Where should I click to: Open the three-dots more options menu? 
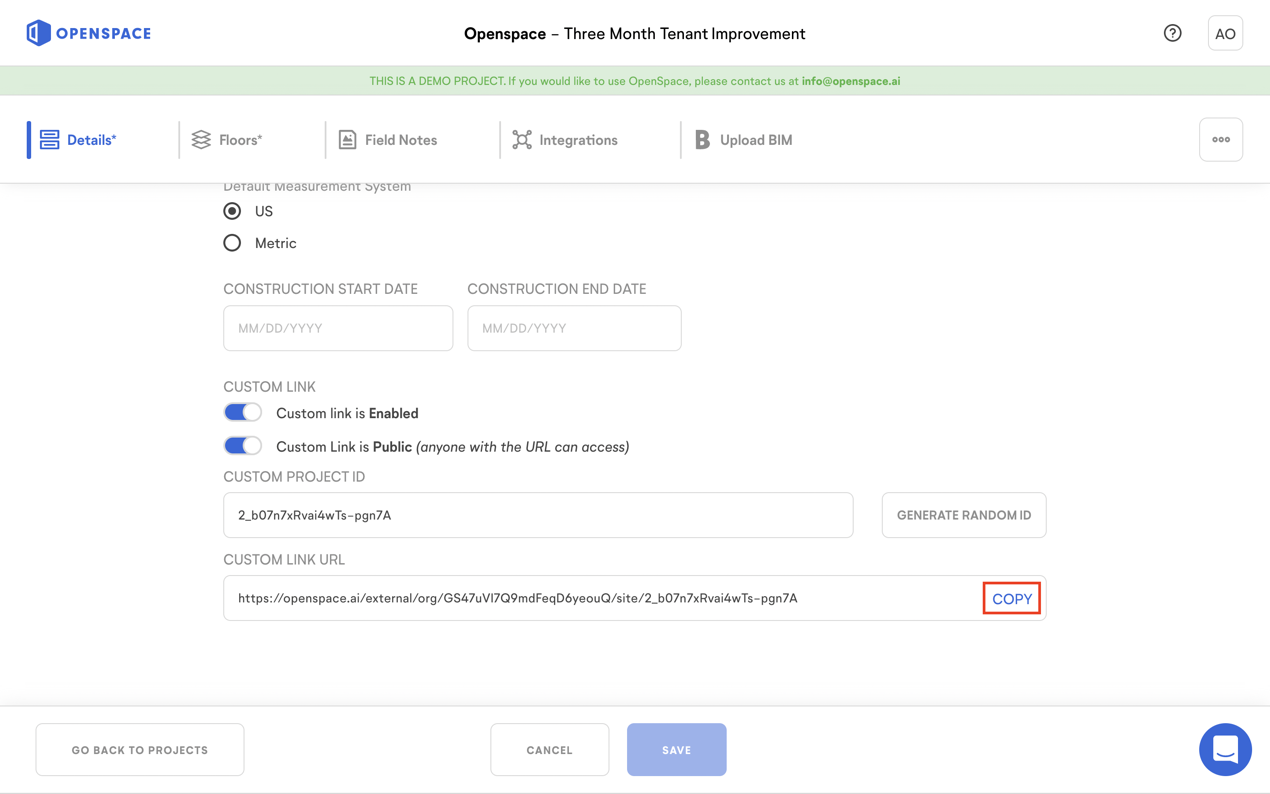point(1221,140)
